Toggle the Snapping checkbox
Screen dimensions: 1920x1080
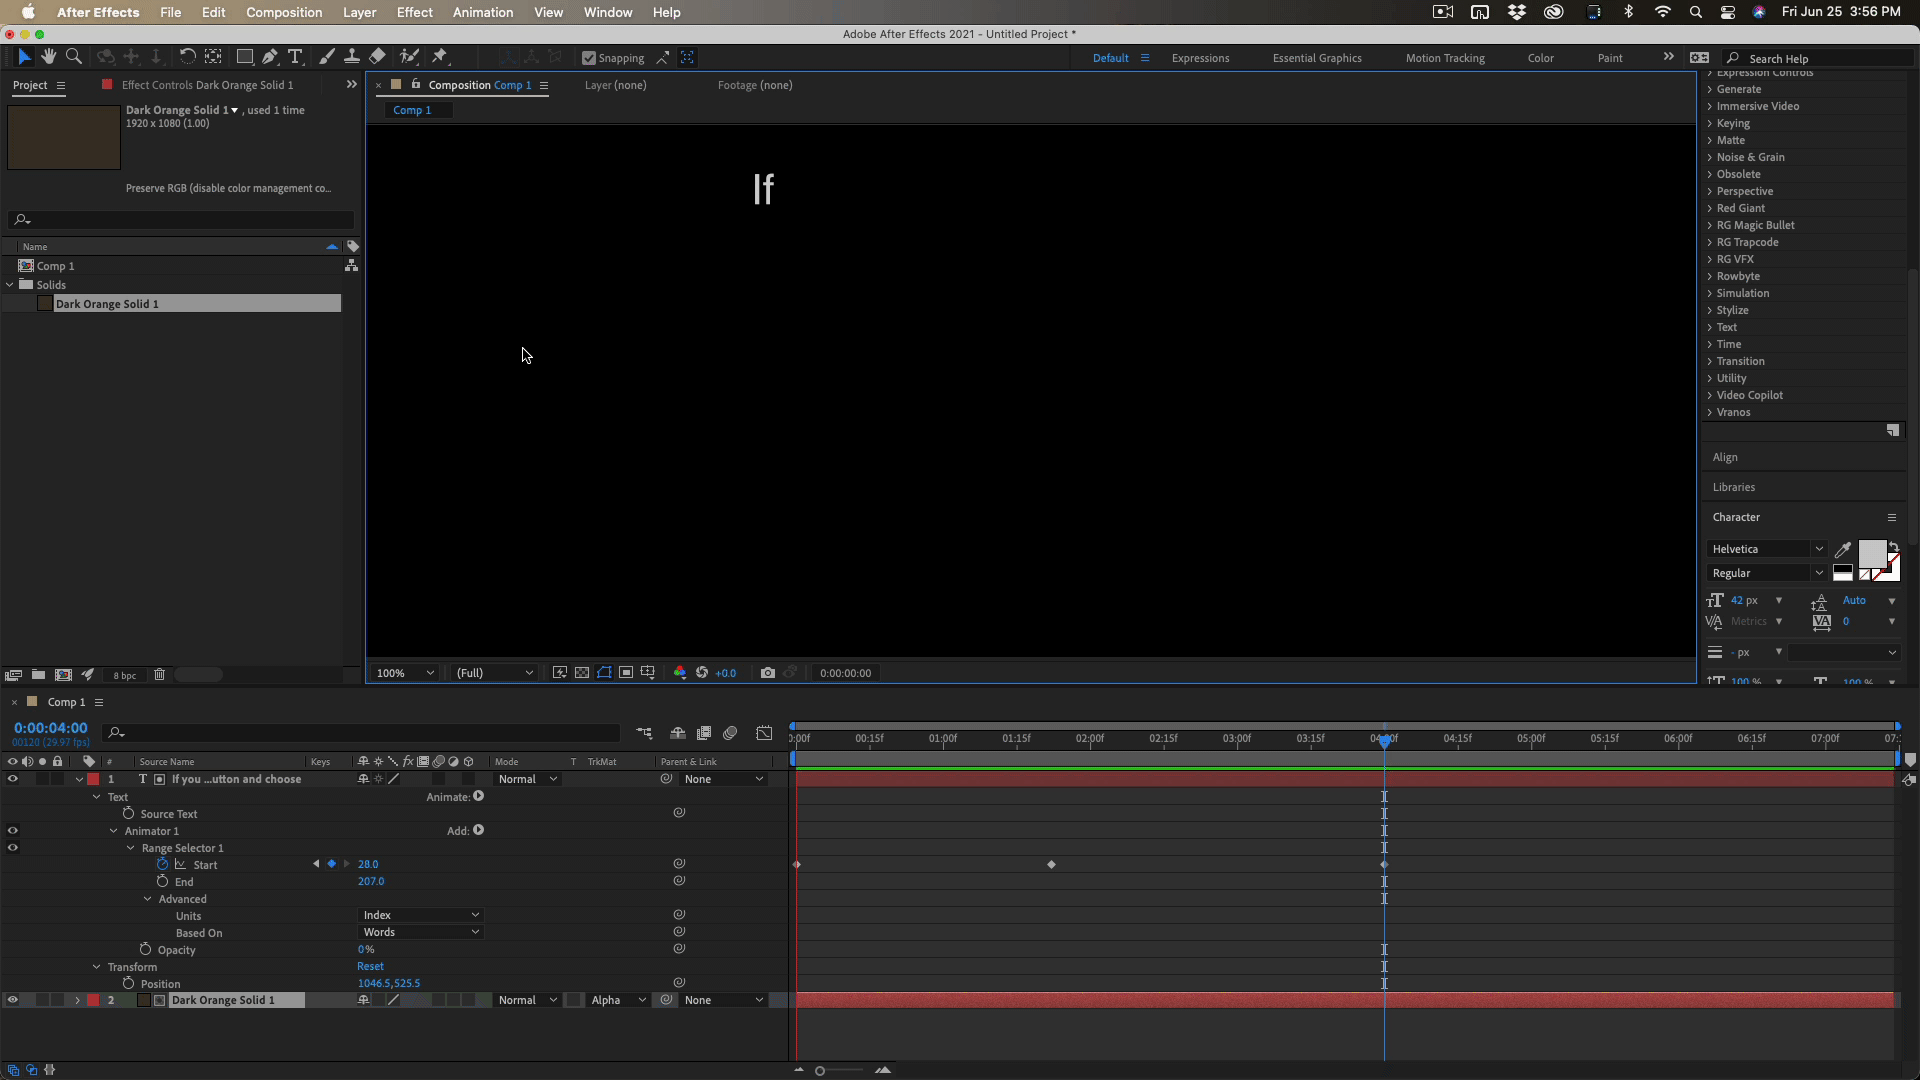(589, 58)
